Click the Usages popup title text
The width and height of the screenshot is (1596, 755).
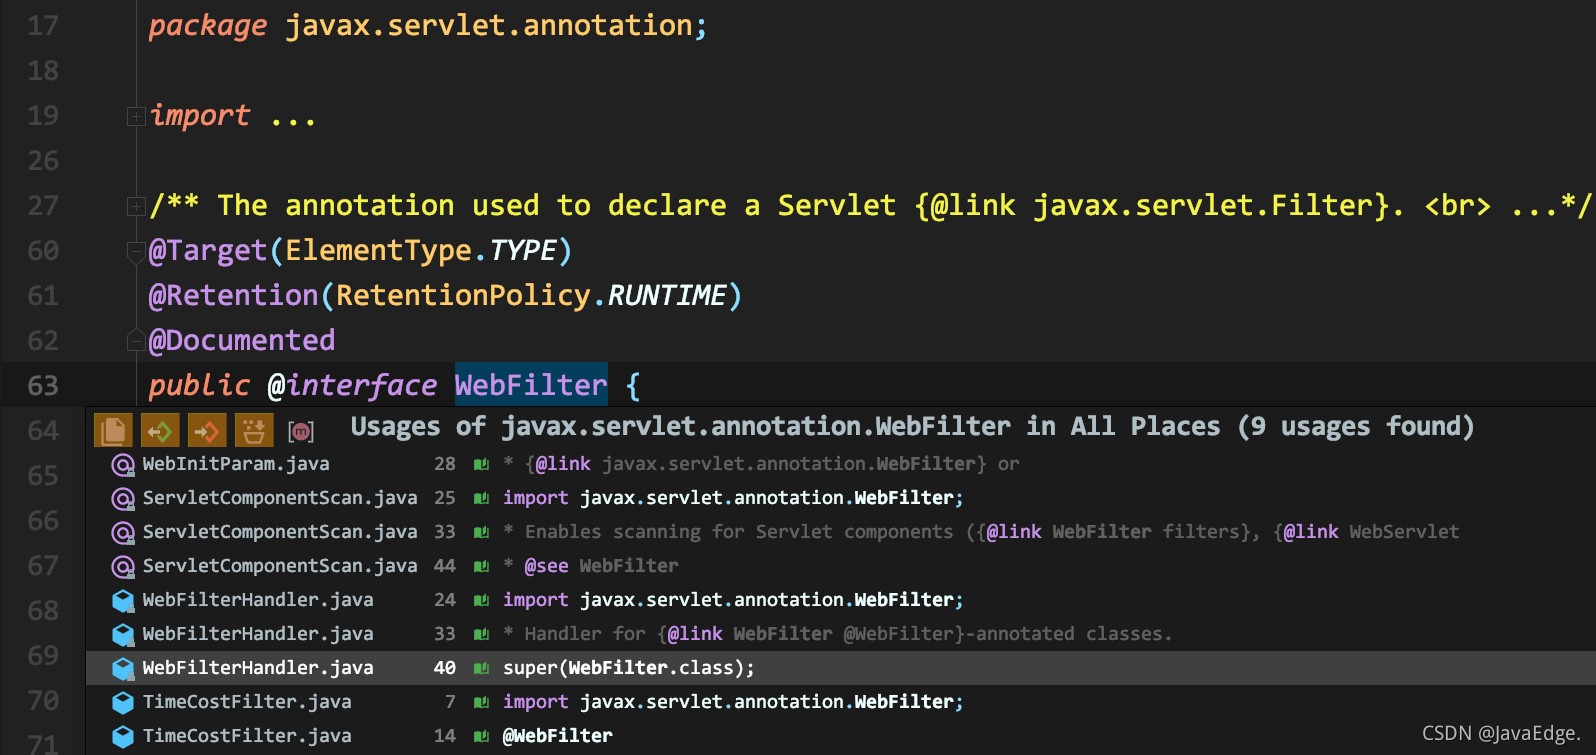pyautogui.click(x=912, y=427)
